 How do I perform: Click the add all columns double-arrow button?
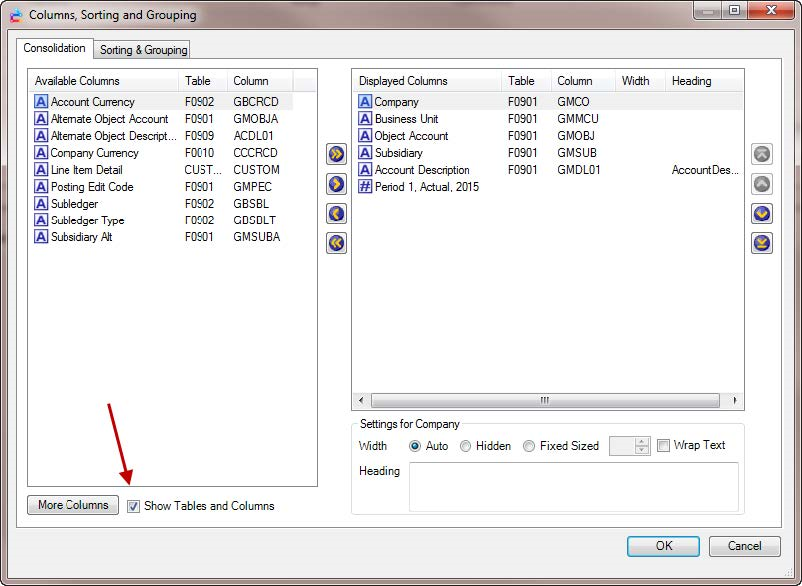(336, 154)
